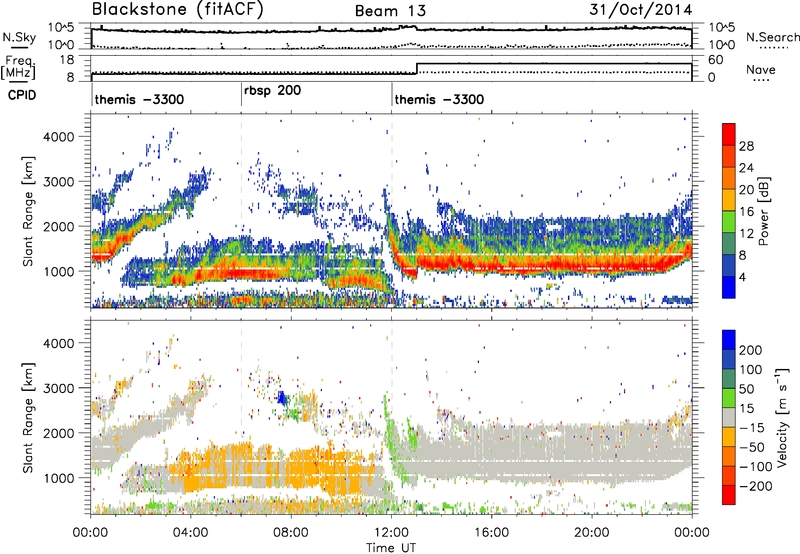The width and height of the screenshot is (800, 554).
Task: Pick the bright blue bottom segment of power colorbar
Action: (x=729, y=287)
